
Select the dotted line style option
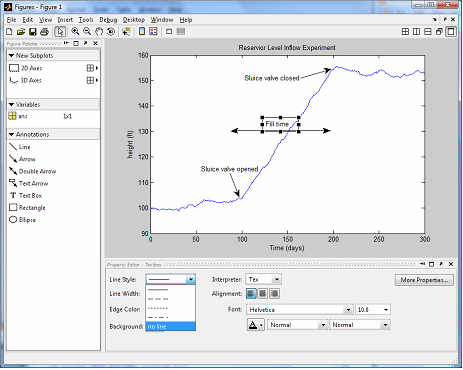point(171,308)
